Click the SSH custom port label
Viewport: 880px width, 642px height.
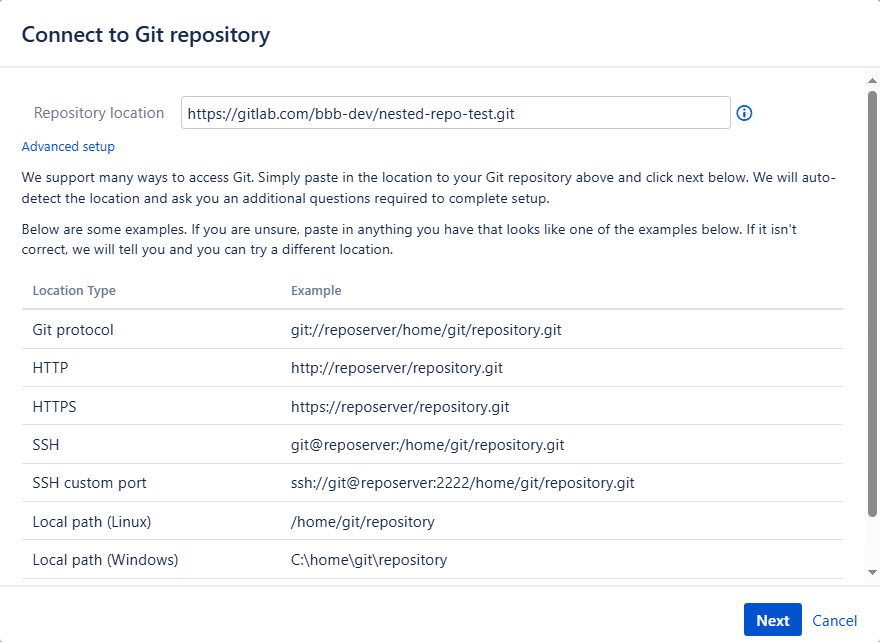click(x=89, y=483)
